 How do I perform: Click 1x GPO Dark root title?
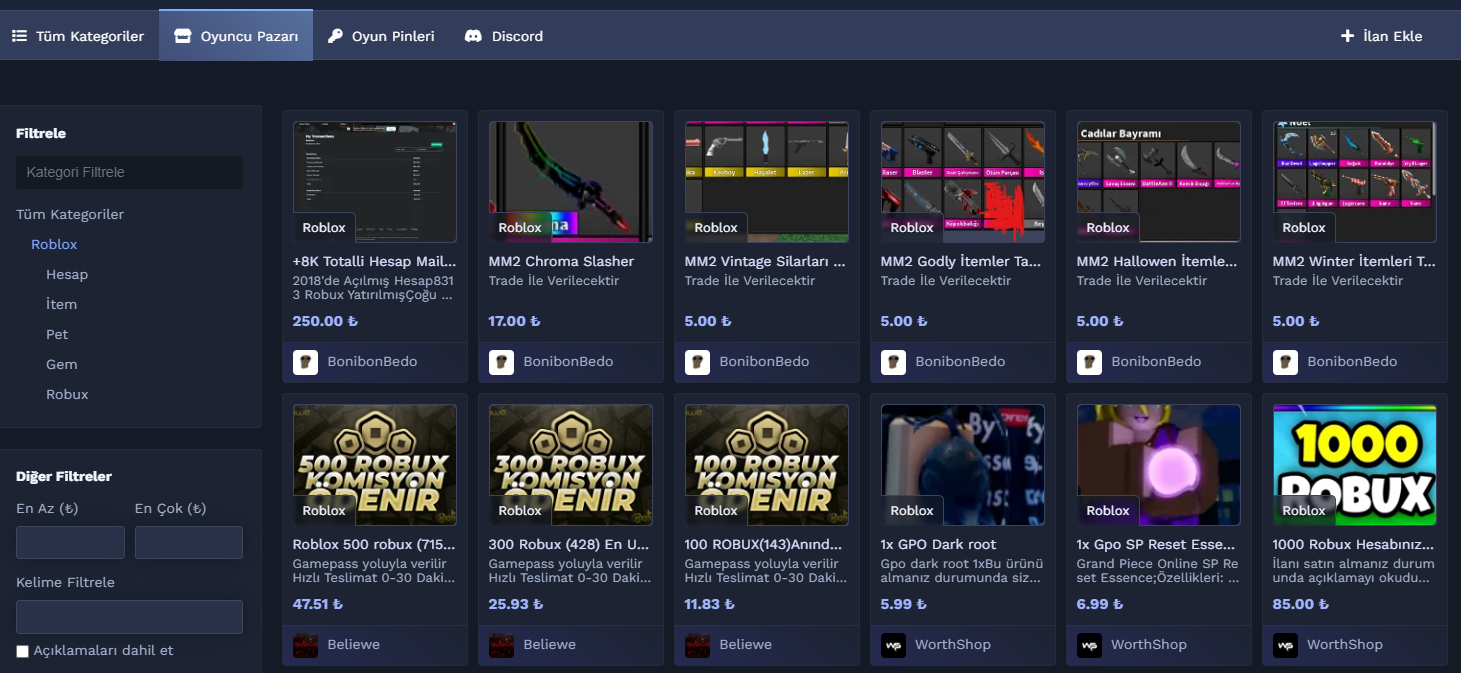pyautogui.click(x=939, y=544)
